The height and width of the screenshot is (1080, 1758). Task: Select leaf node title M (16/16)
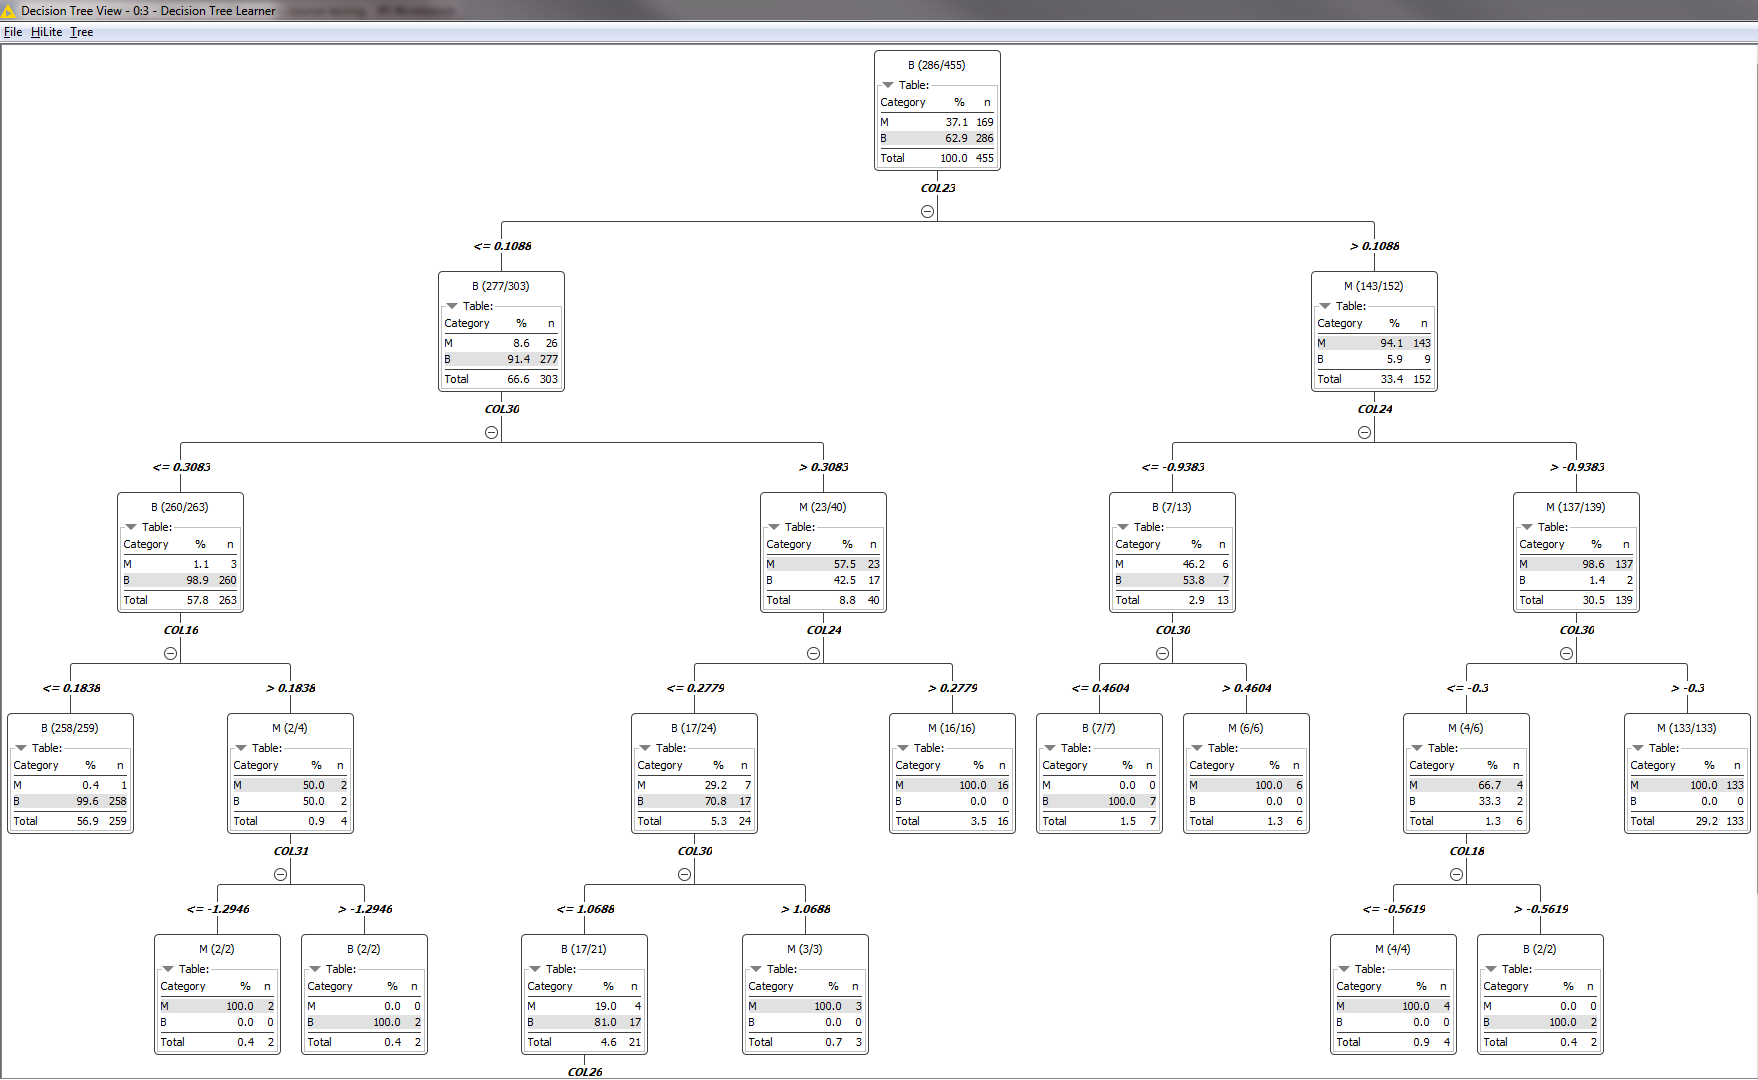click(952, 728)
